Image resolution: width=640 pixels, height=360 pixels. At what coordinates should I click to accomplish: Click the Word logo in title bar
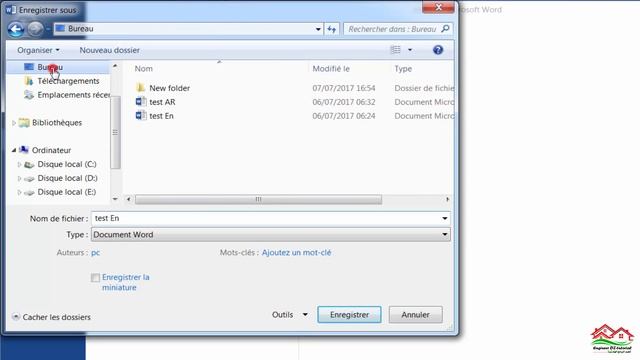click(11, 9)
